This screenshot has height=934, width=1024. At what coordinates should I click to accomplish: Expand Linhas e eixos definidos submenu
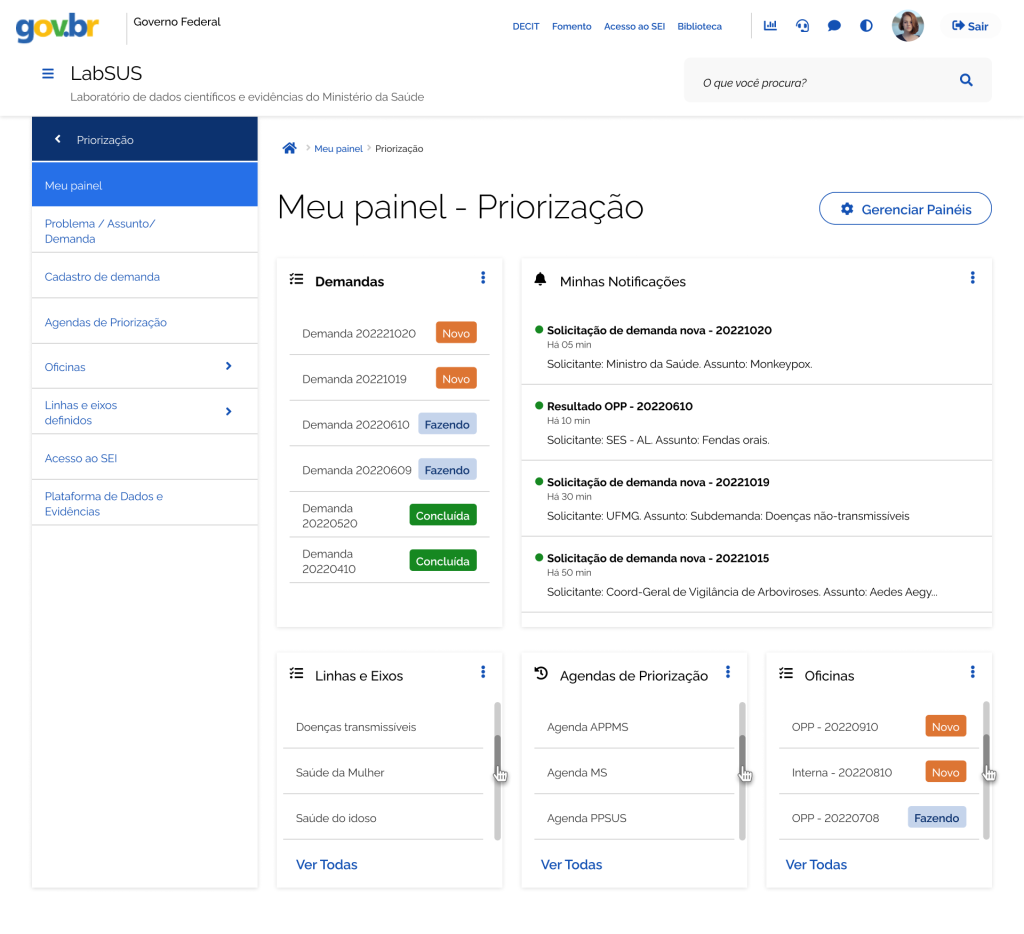click(x=228, y=412)
